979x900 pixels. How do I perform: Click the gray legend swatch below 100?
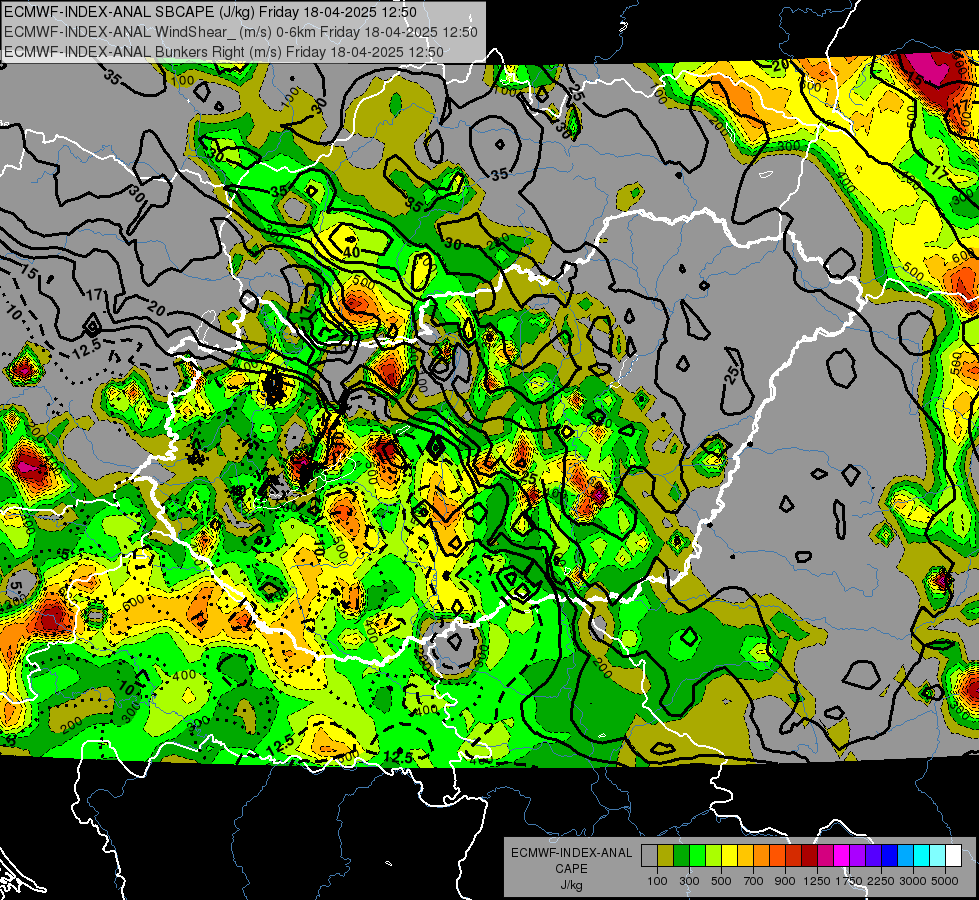649,856
